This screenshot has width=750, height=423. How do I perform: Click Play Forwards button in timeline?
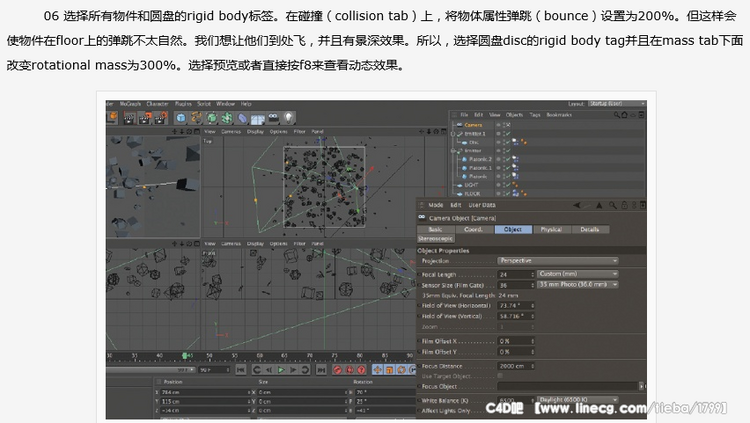point(281,370)
